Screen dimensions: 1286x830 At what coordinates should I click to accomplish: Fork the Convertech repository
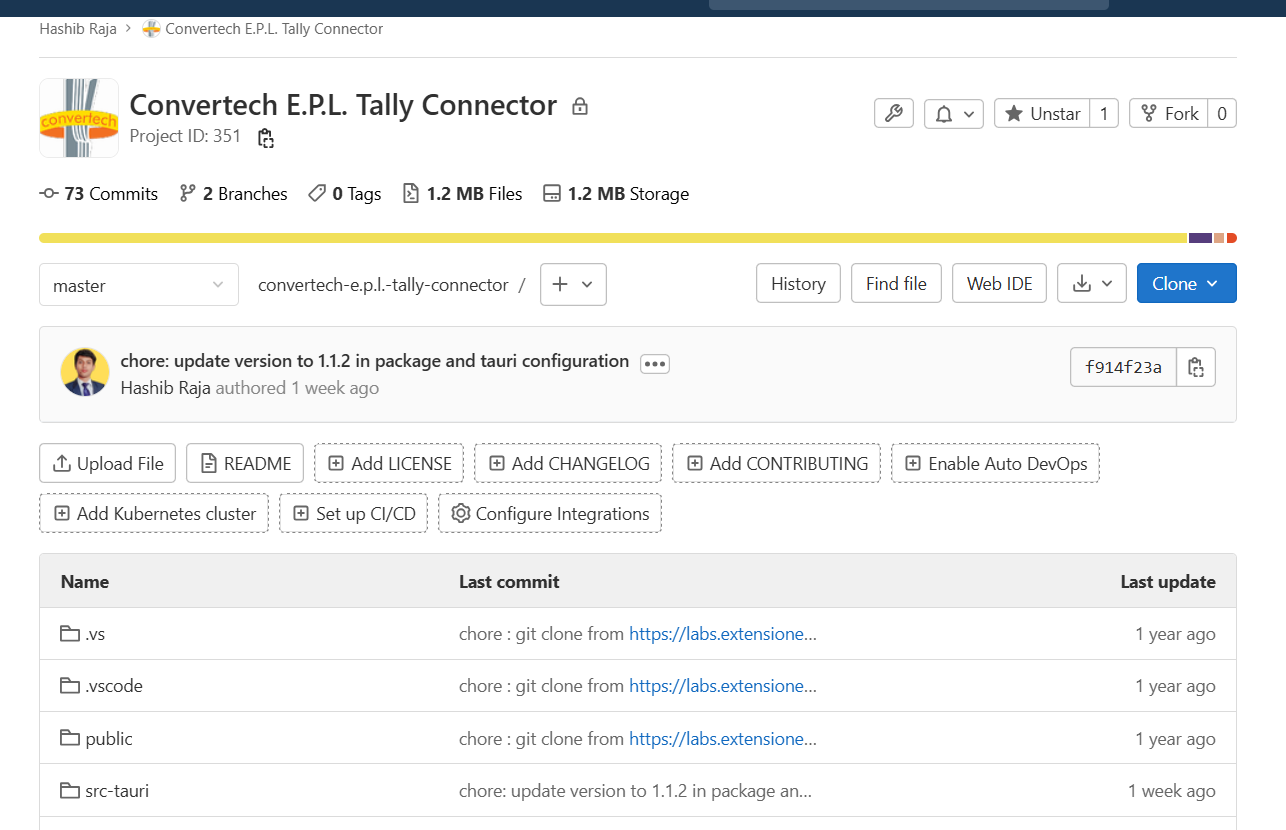[1169, 114]
